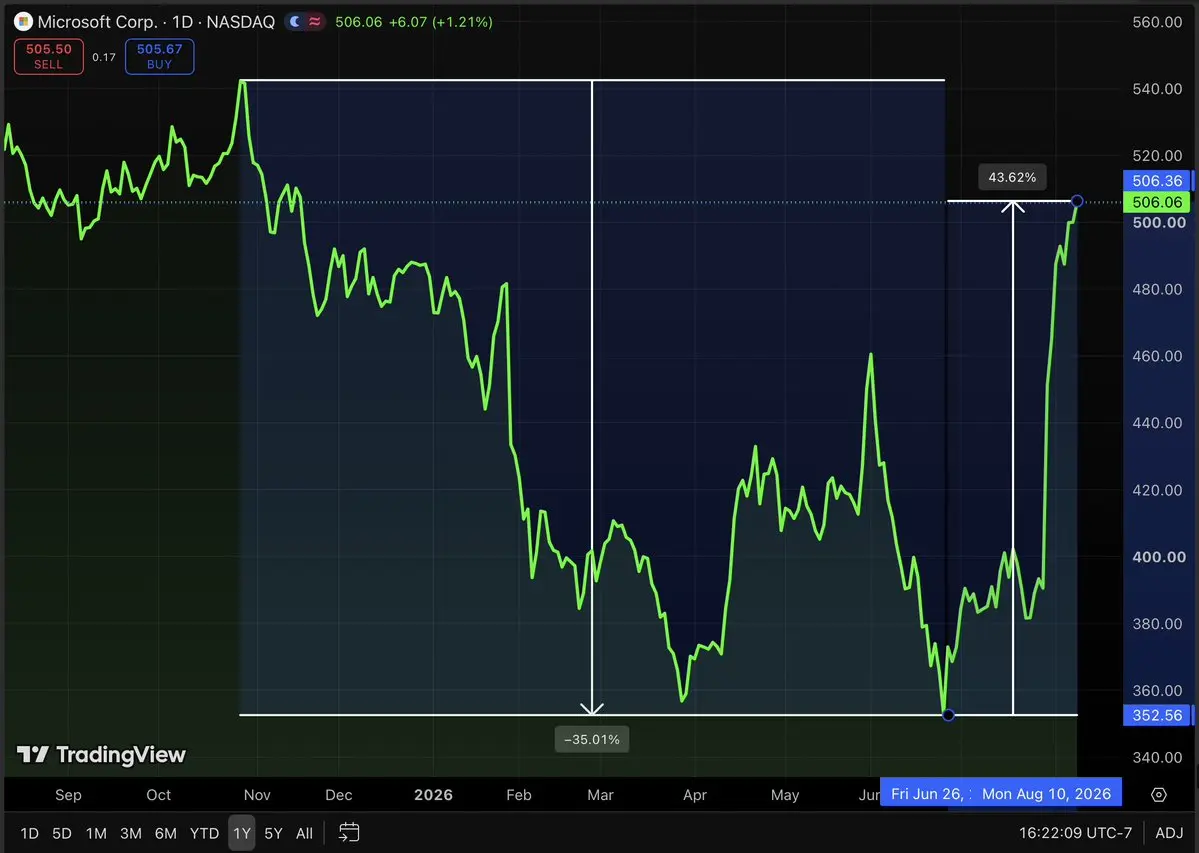Click the May label on the time axis
The width and height of the screenshot is (1199, 853).
(x=785, y=795)
